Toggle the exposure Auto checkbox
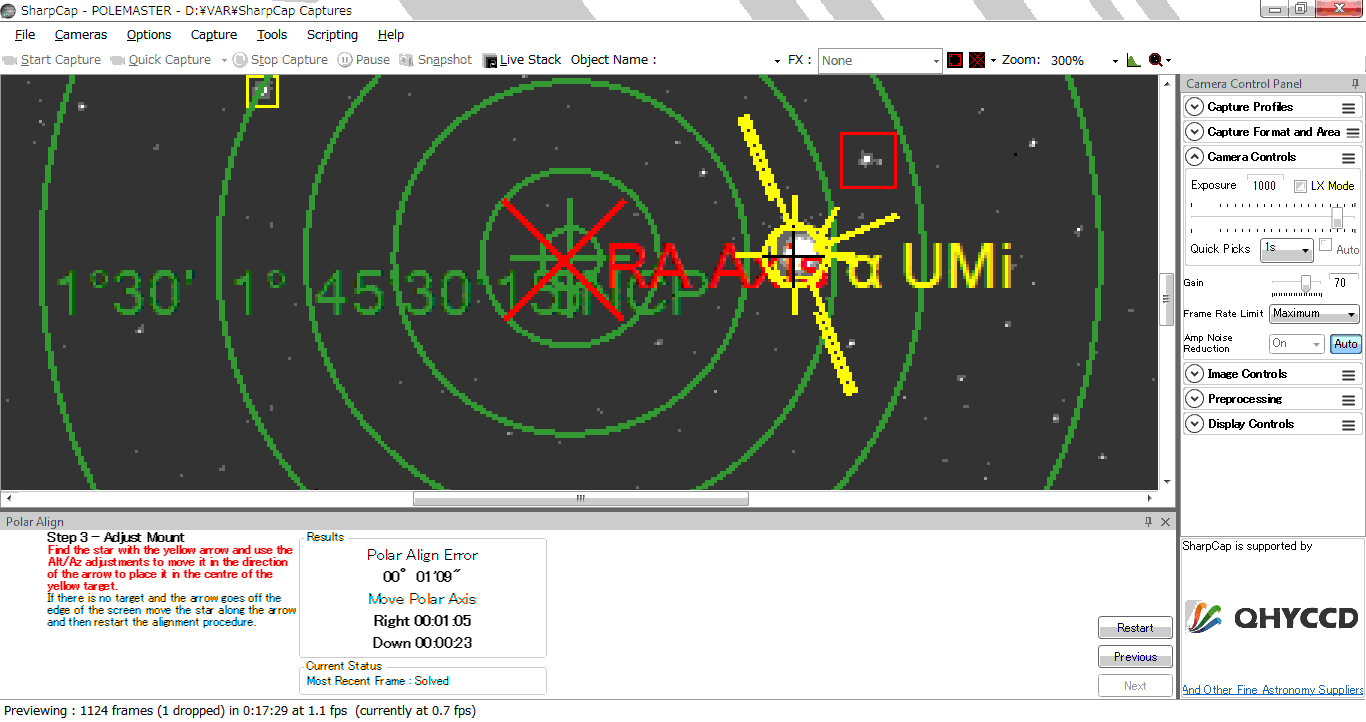The image size is (1366, 722). [1325, 245]
